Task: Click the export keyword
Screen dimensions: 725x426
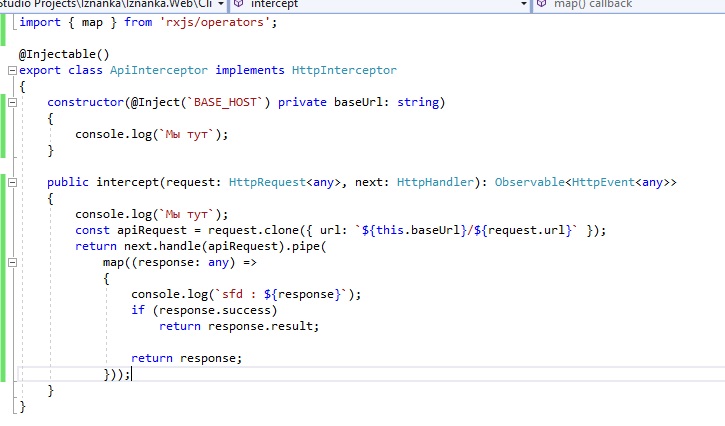Action: tap(40, 70)
